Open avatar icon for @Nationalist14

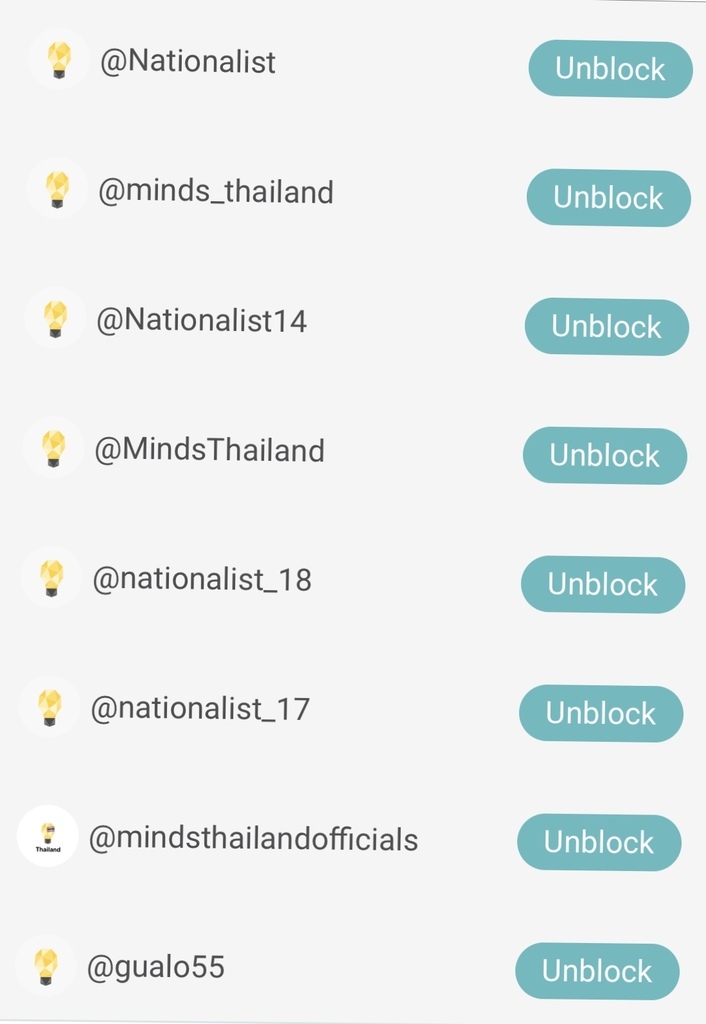(55, 318)
